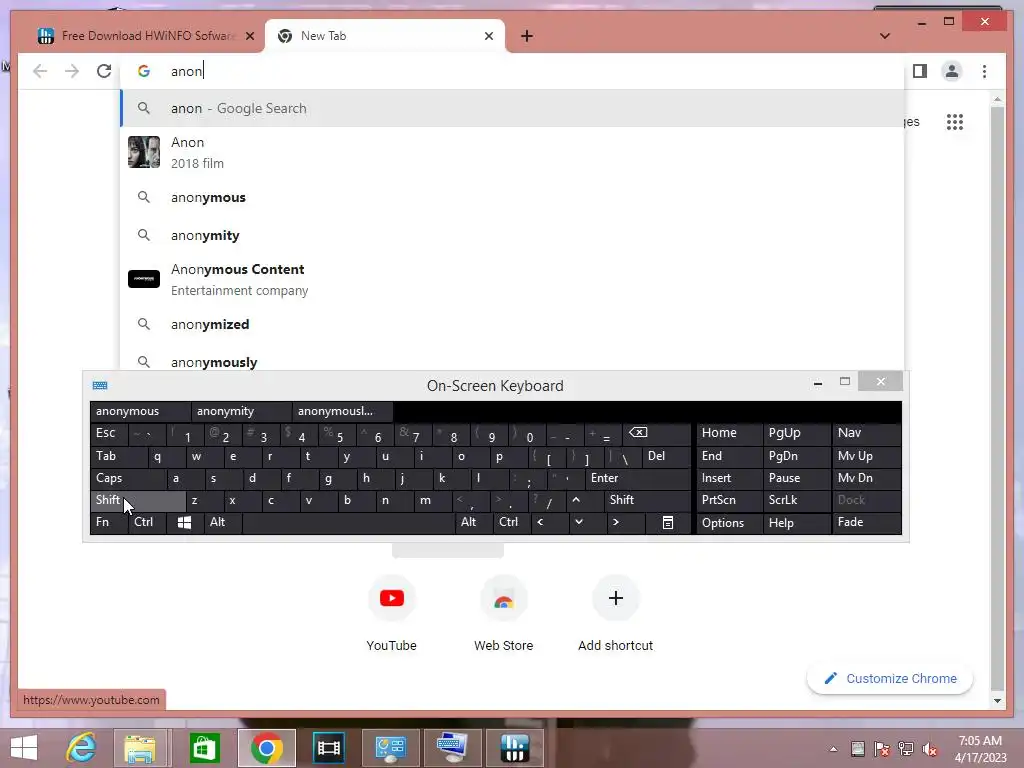
Task: Open new tab with plus button
Action: coord(526,36)
